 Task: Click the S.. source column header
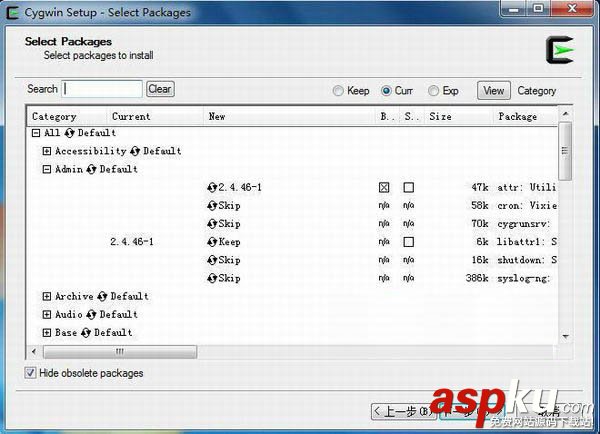pos(412,116)
